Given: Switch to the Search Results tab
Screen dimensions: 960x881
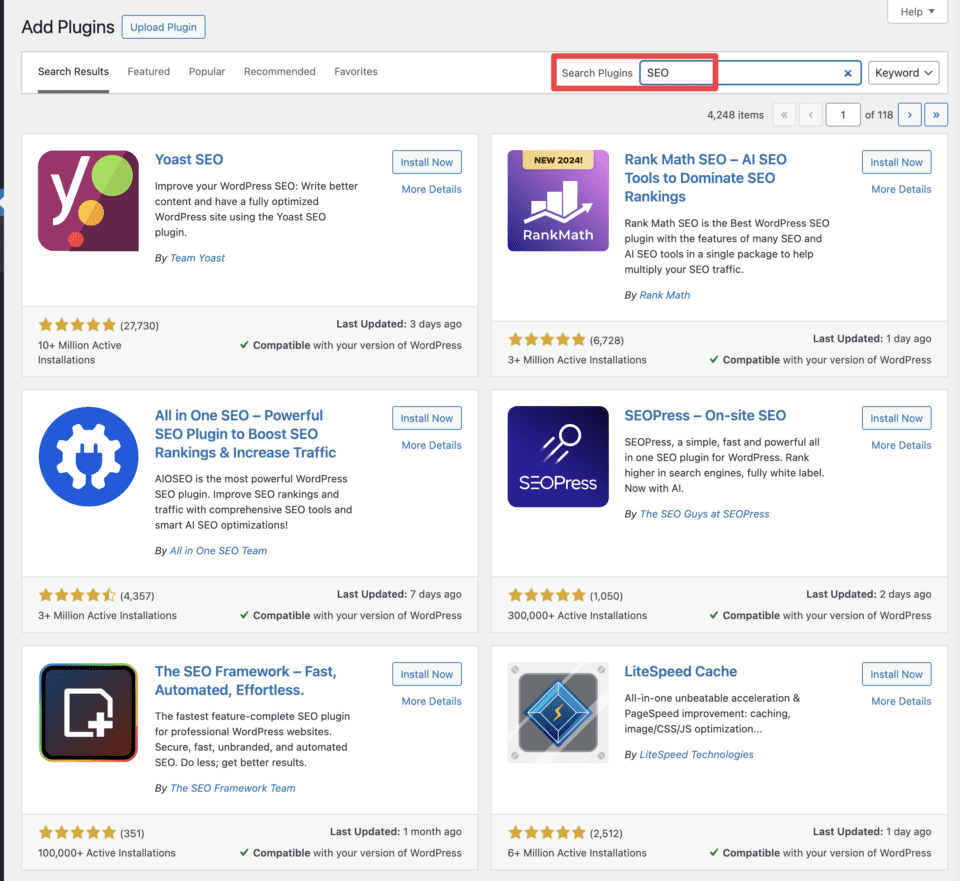Looking at the screenshot, I should pyautogui.click(x=73, y=72).
